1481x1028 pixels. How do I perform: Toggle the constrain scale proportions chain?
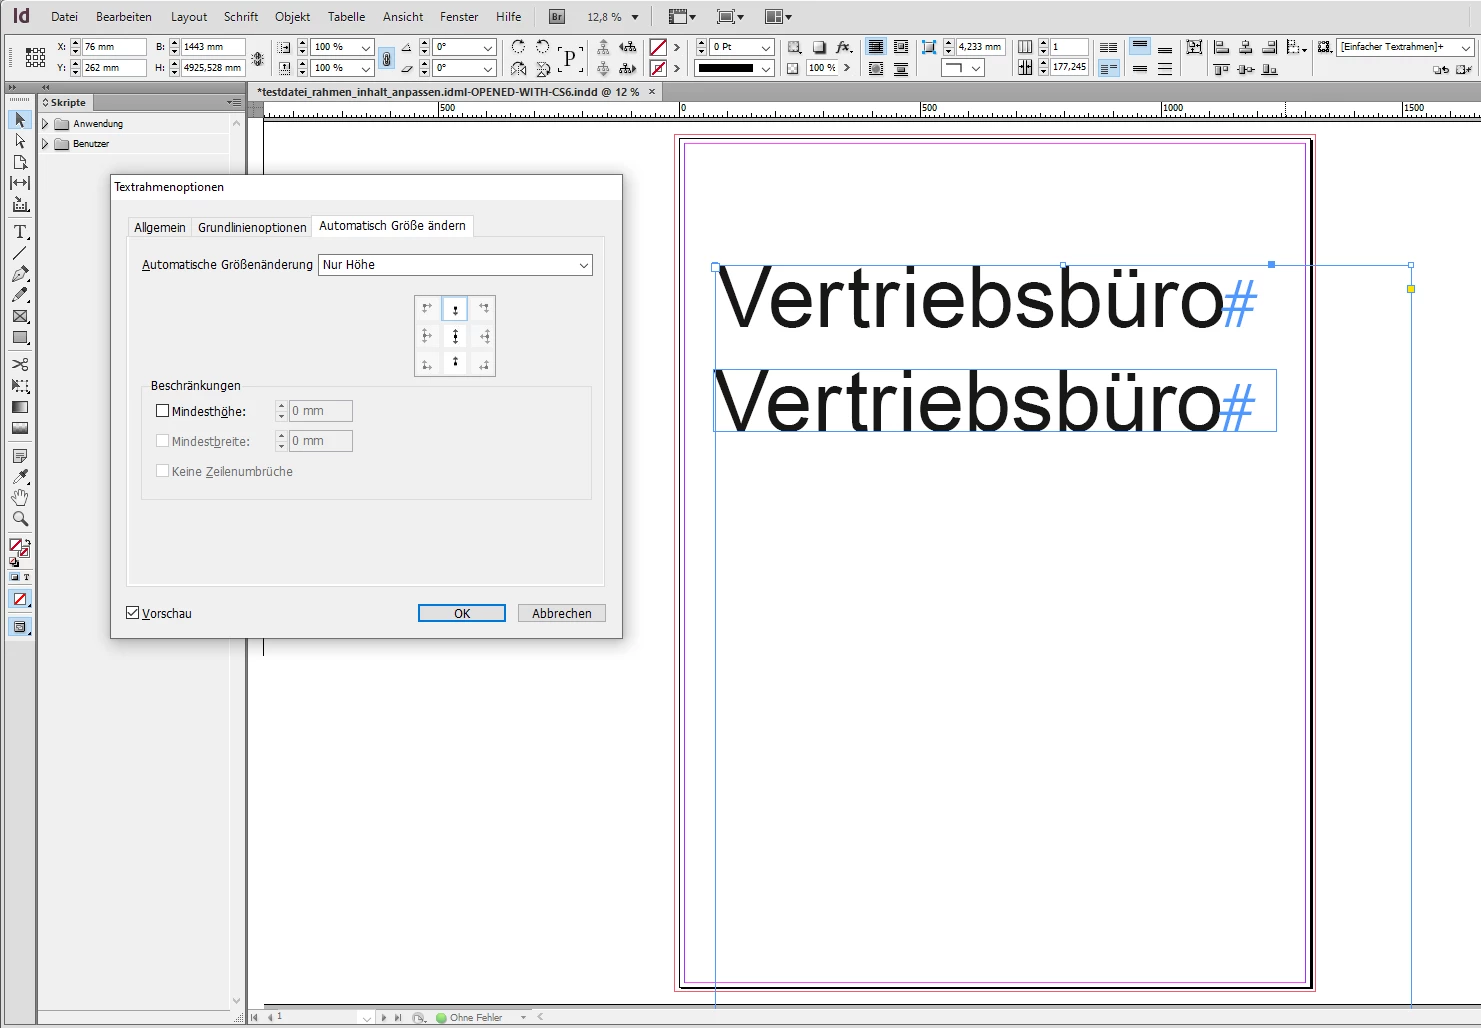pyautogui.click(x=387, y=58)
